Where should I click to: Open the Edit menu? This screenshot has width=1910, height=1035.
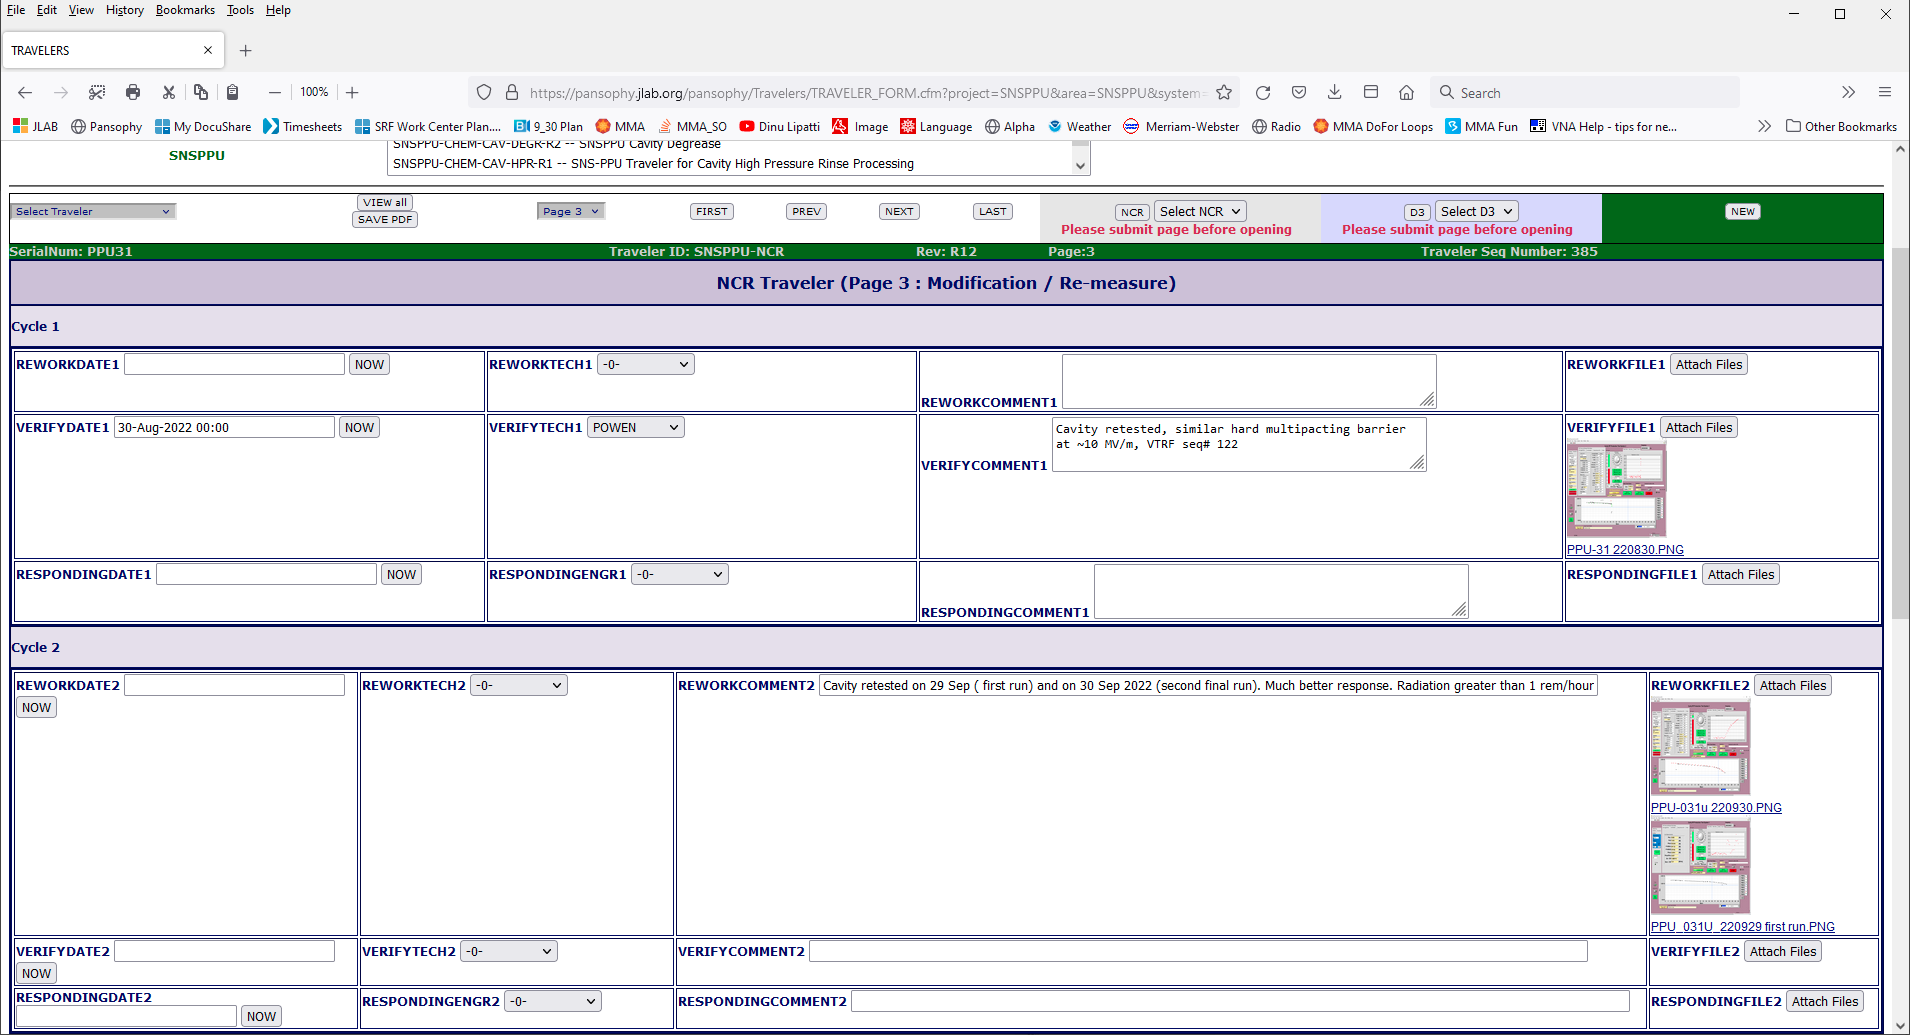click(x=47, y=10)
